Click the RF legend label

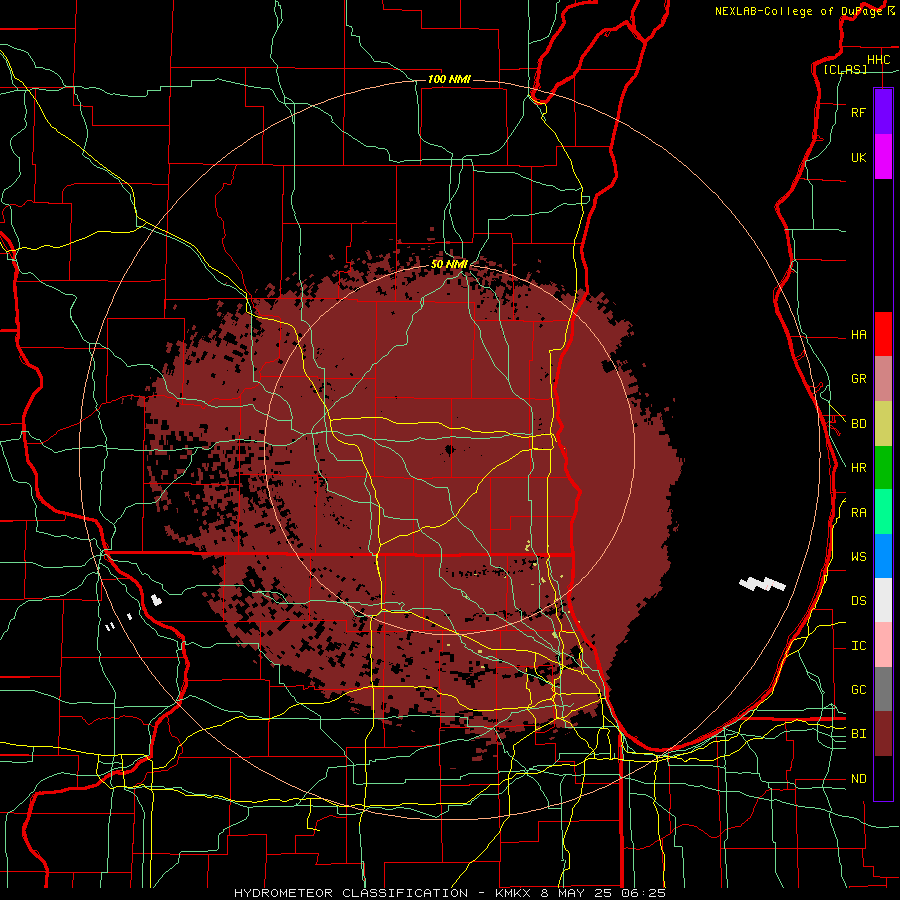coord(859,112)
